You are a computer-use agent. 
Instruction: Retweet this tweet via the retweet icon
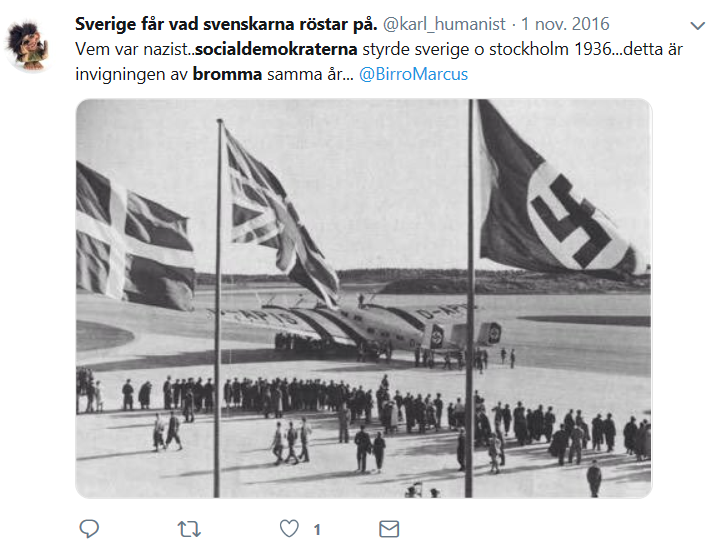189,529
